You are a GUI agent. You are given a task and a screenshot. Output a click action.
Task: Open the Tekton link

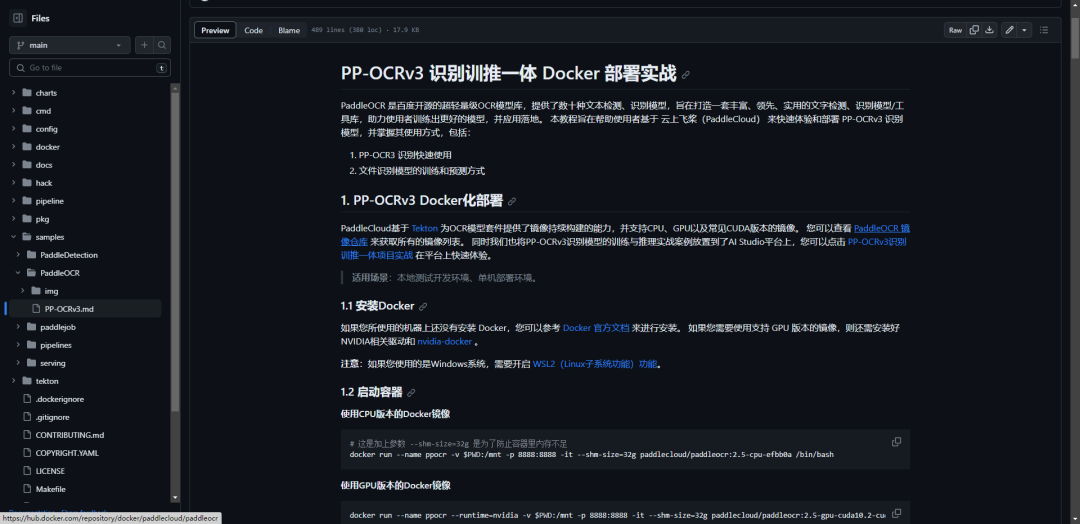click(424, 228)
